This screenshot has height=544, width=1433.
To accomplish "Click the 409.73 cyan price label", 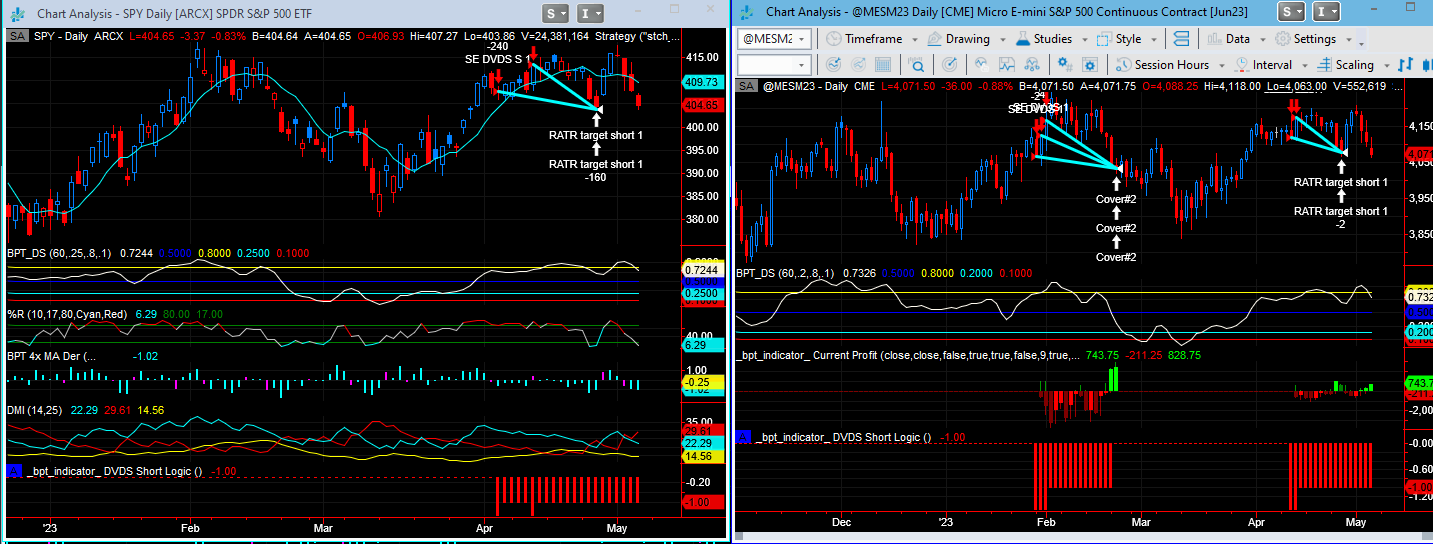I will click(701, 82).
